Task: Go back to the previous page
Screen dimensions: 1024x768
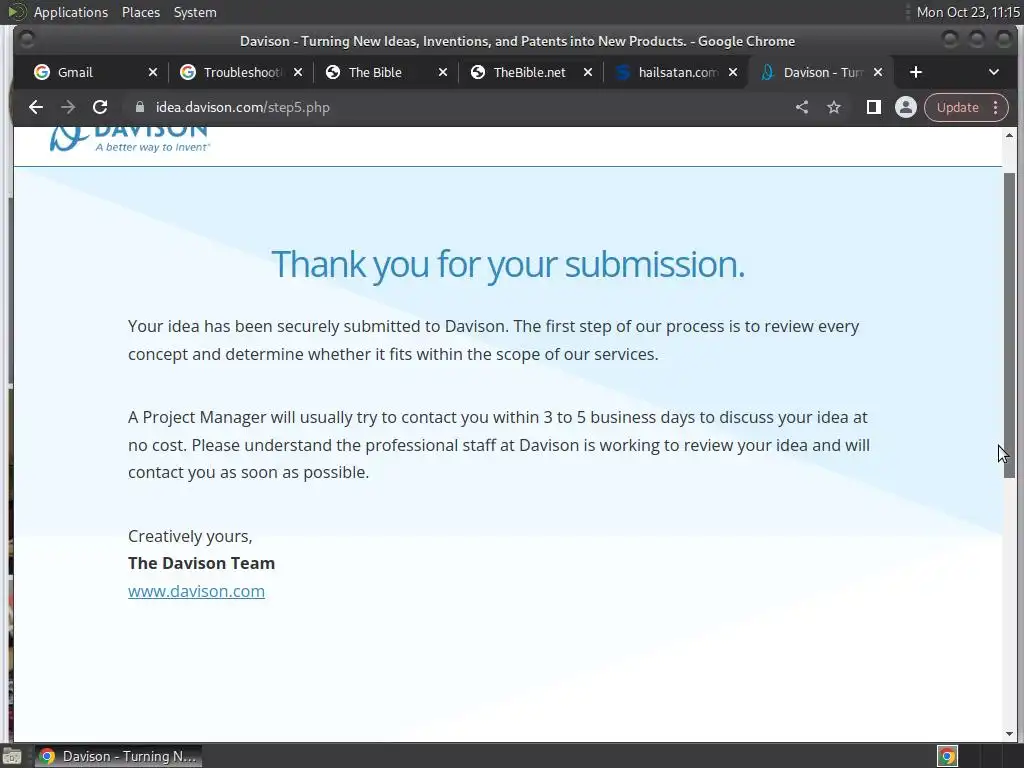Action: [36, 107]
